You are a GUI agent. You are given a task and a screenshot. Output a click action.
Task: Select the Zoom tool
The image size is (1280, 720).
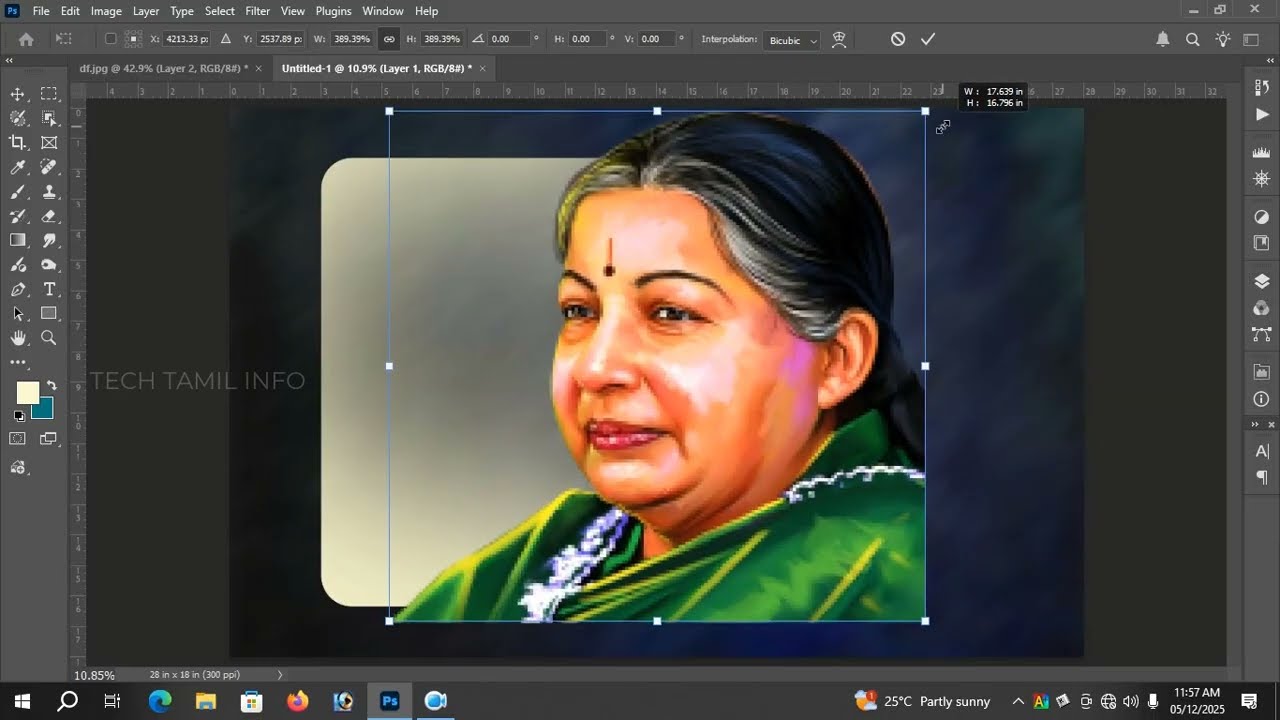pyautogui.click(x=48, y=338)
